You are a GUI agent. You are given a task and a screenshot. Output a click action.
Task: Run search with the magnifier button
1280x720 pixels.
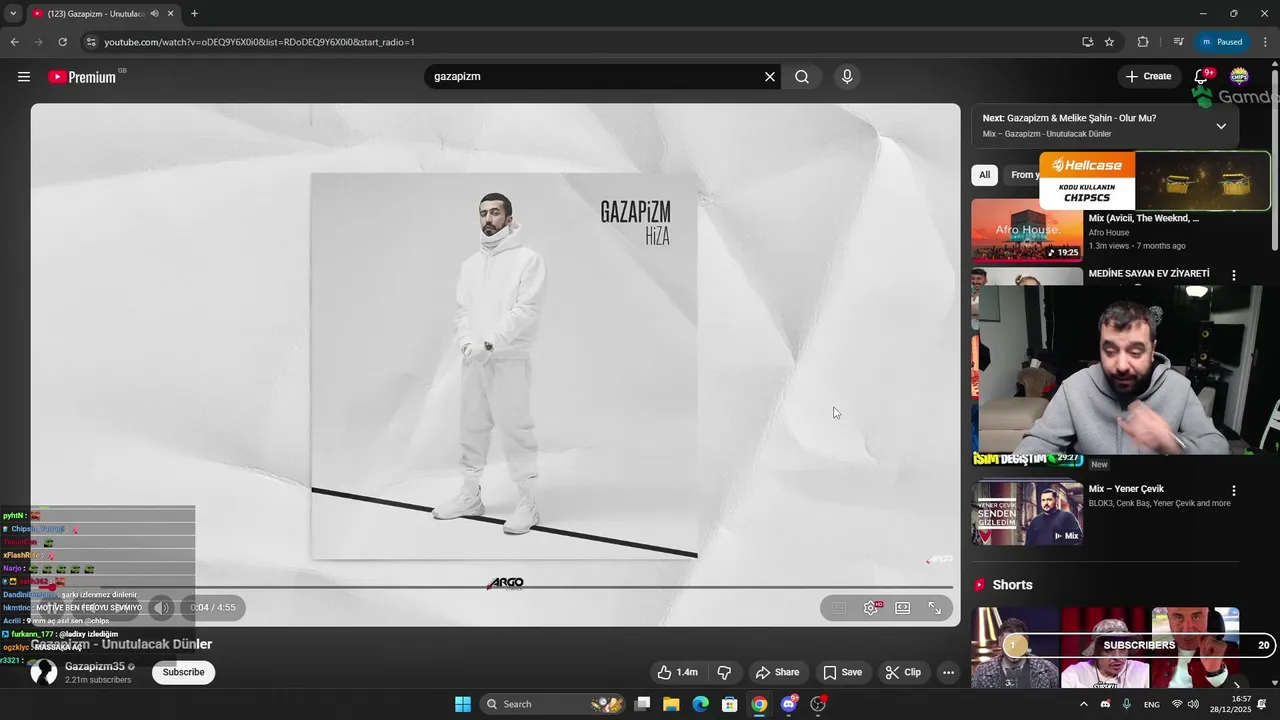(802, 77)
